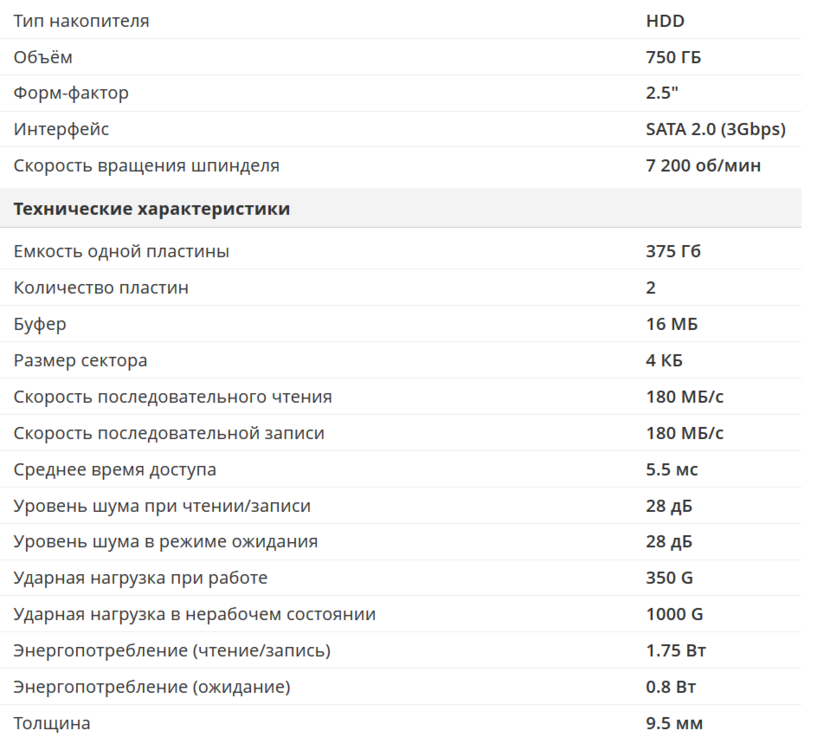Click the "Технические характеристики" section header
Image resolution: width=817 pixels, height=750 pixels.
coord(151,209)
